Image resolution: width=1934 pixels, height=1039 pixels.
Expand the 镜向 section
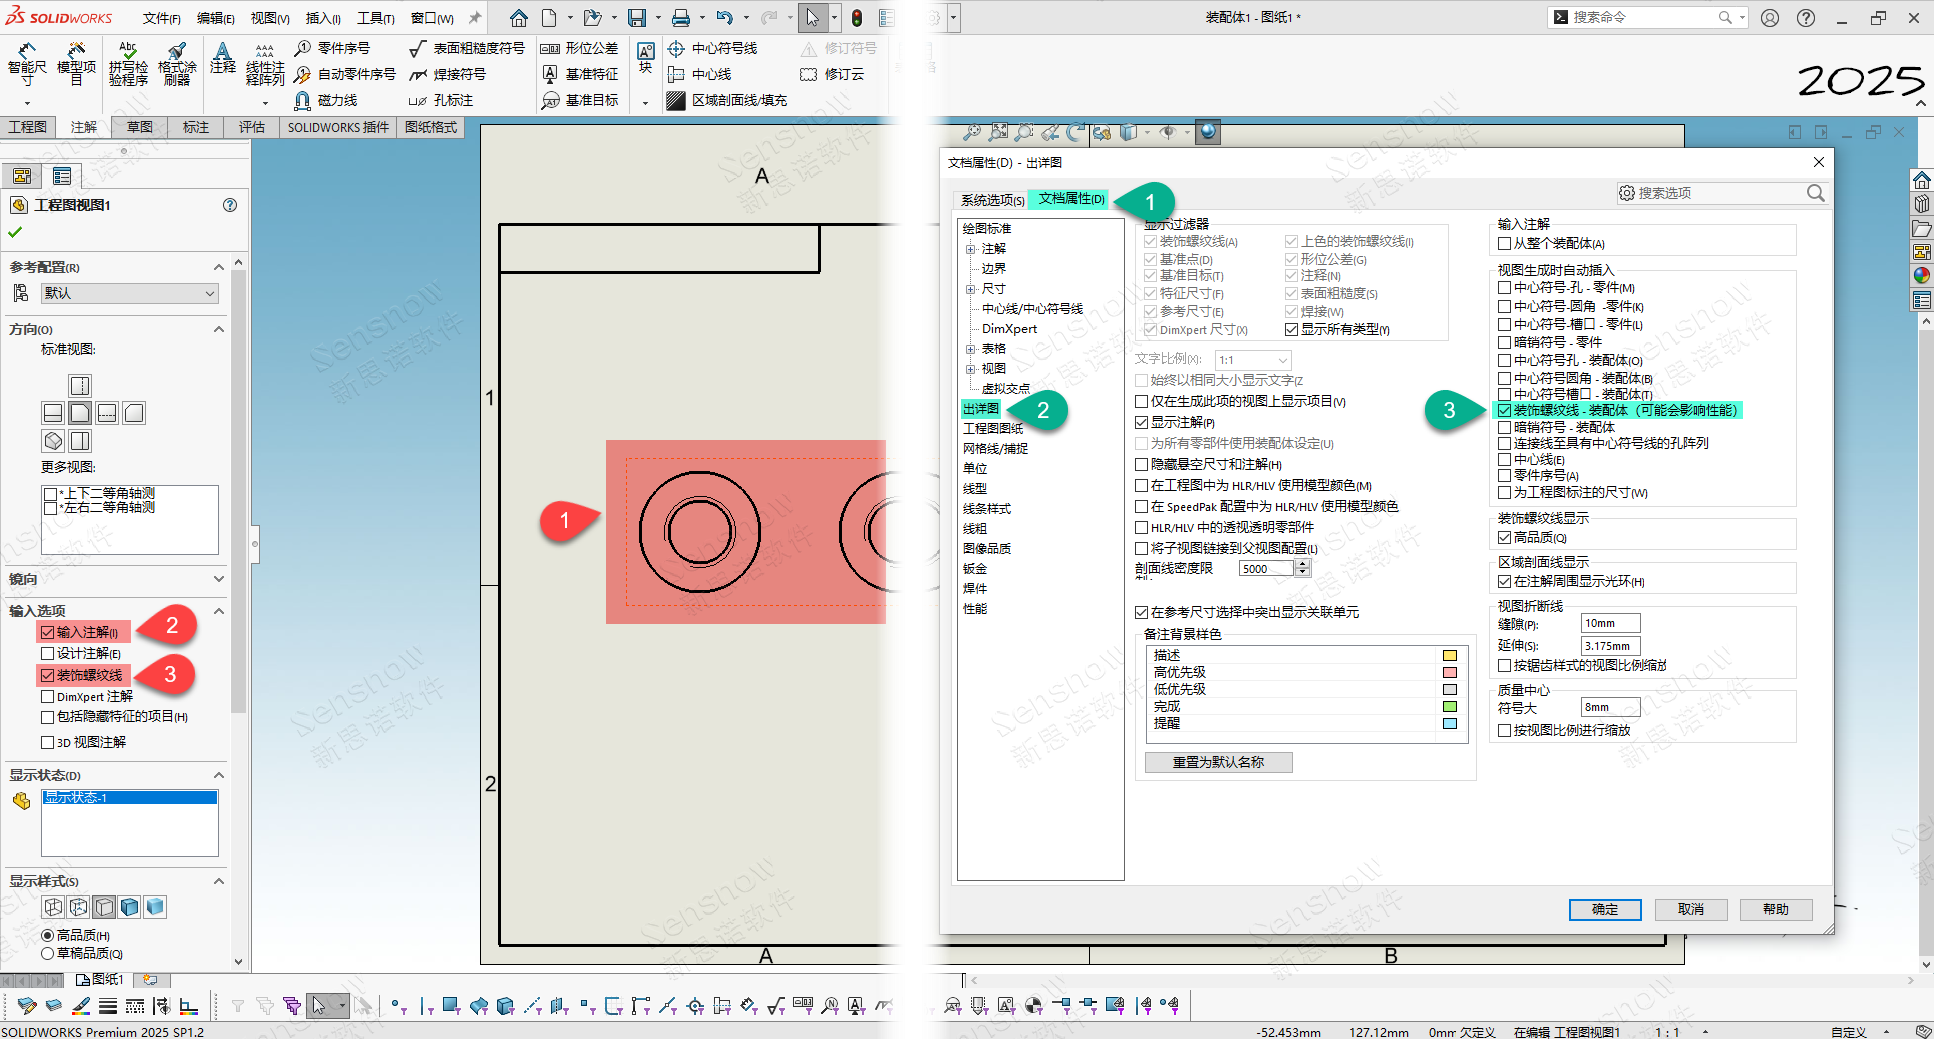click(218, 579)
